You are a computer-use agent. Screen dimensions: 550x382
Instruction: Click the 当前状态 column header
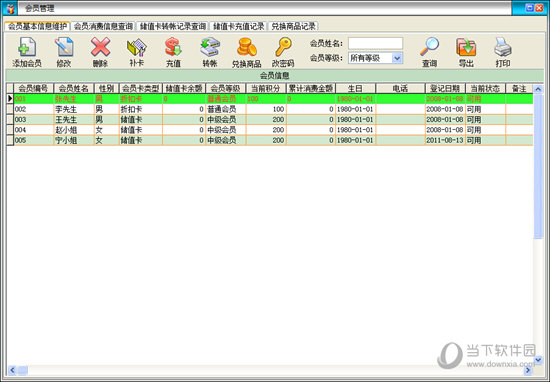tap(485, 88)
